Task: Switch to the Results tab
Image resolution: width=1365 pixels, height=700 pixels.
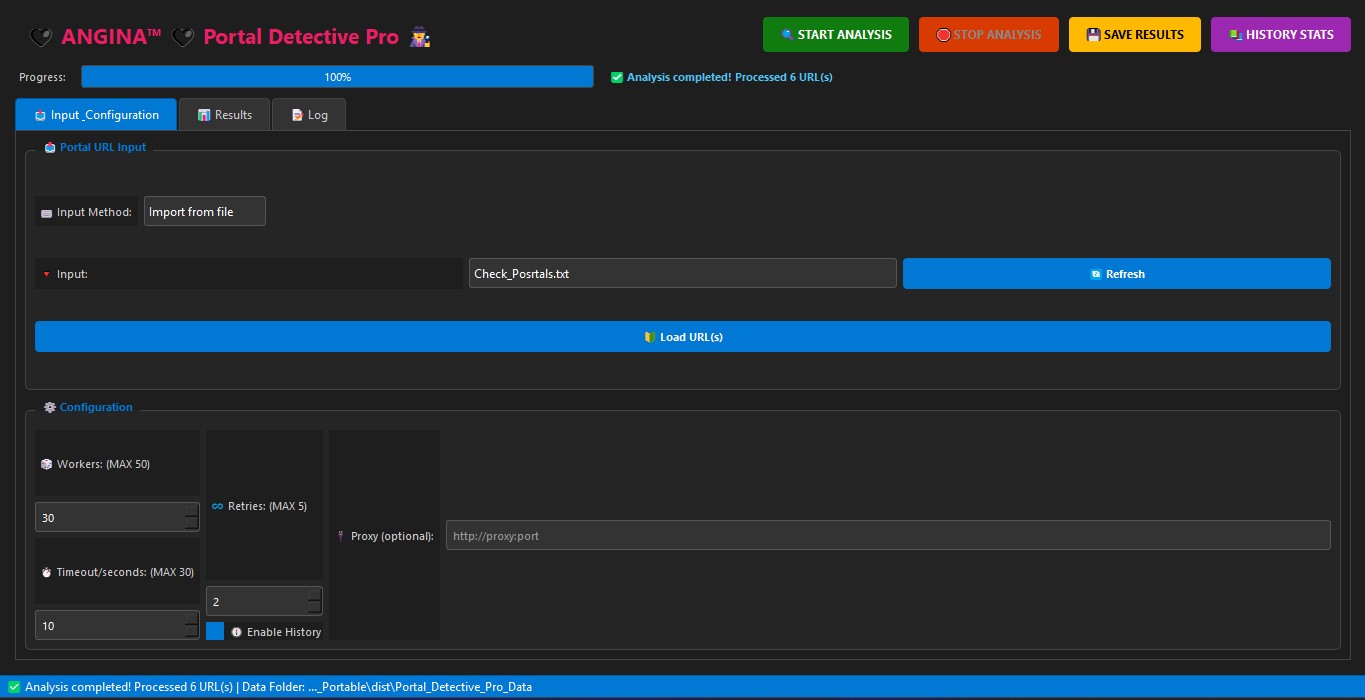Action: pyautogui.click(x=224, y=115)
